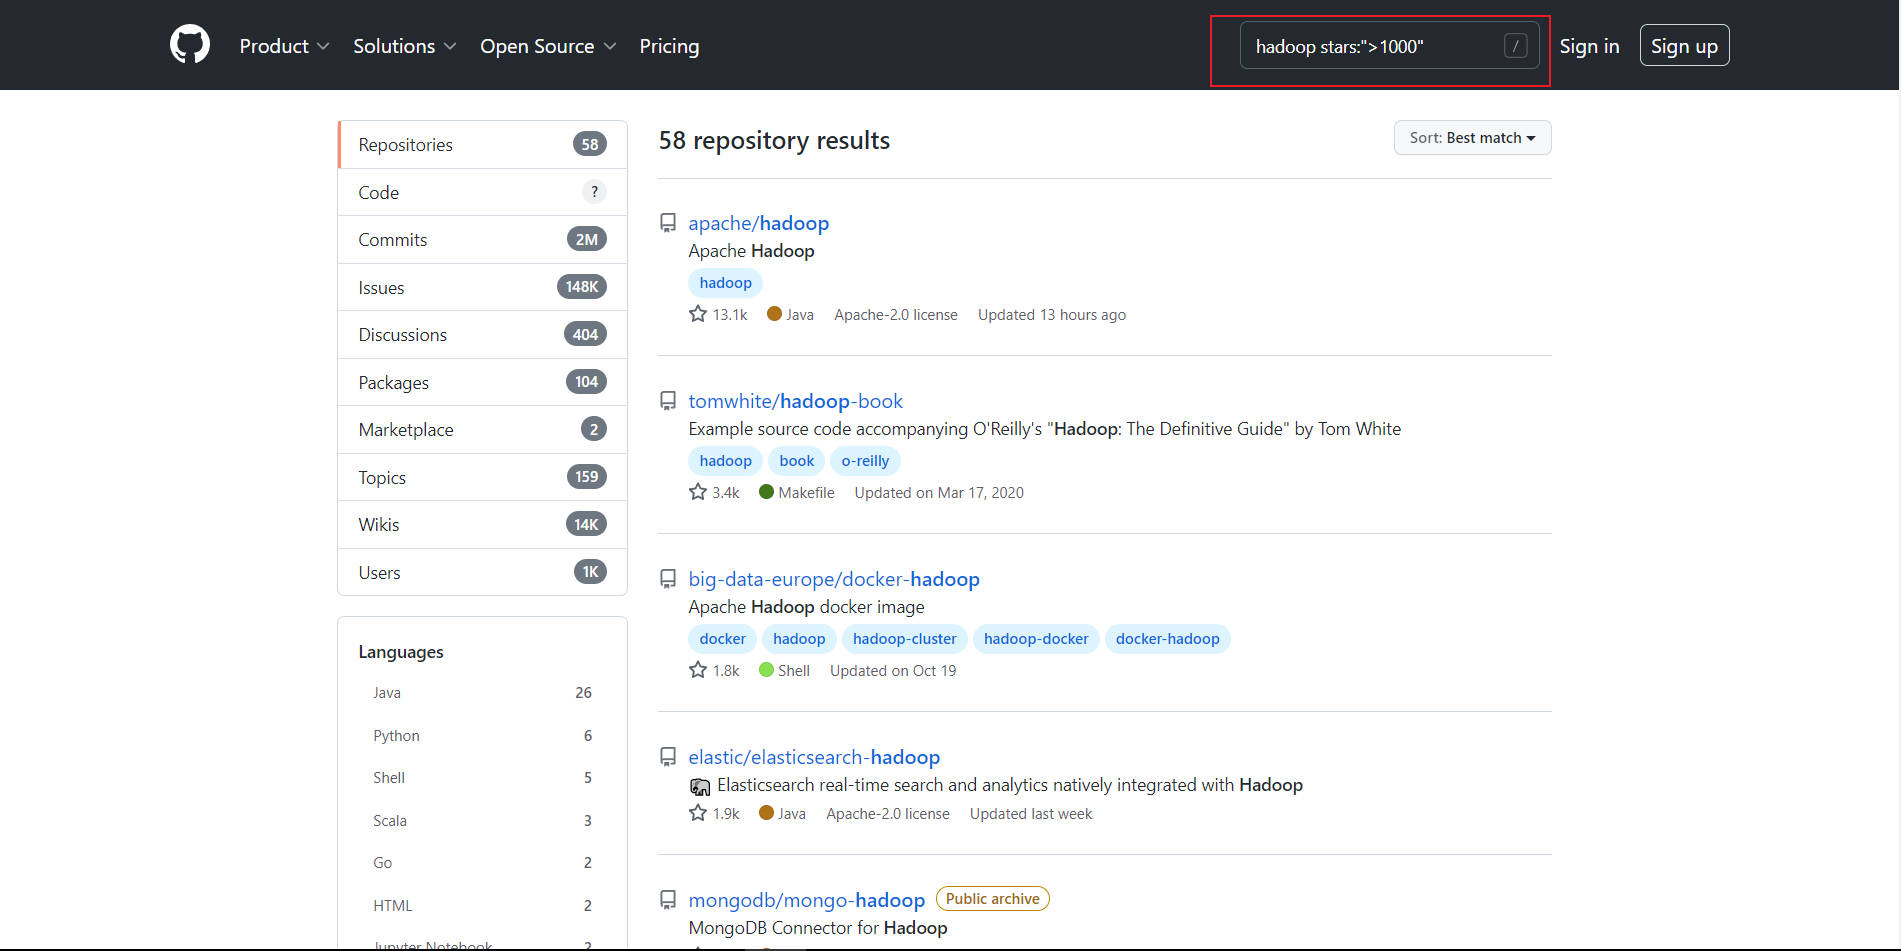Click dark green Makefile language dot
This screenshot has height=951, width=1901.
click(x=766, y=492)
